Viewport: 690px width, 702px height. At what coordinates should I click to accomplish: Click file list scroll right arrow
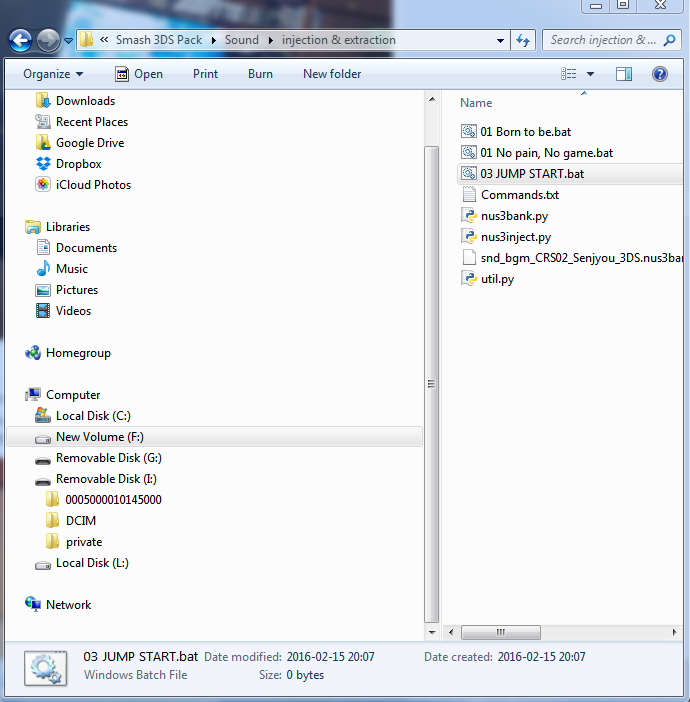tap(674, 632)
